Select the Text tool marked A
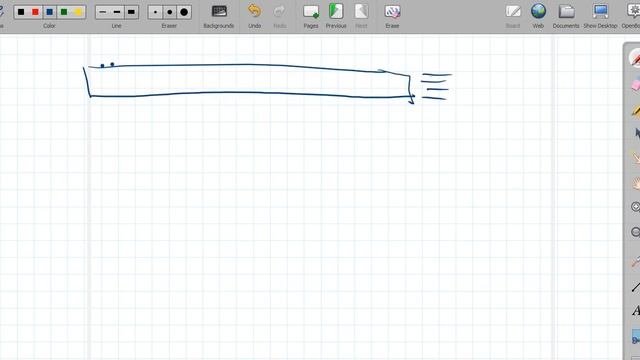The image size is (640, 360). click(x=636, y=311)
